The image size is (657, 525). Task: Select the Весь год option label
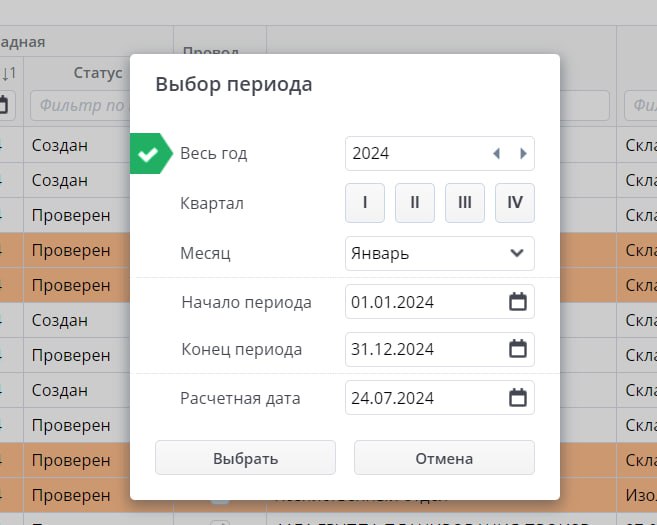point(214,154)
